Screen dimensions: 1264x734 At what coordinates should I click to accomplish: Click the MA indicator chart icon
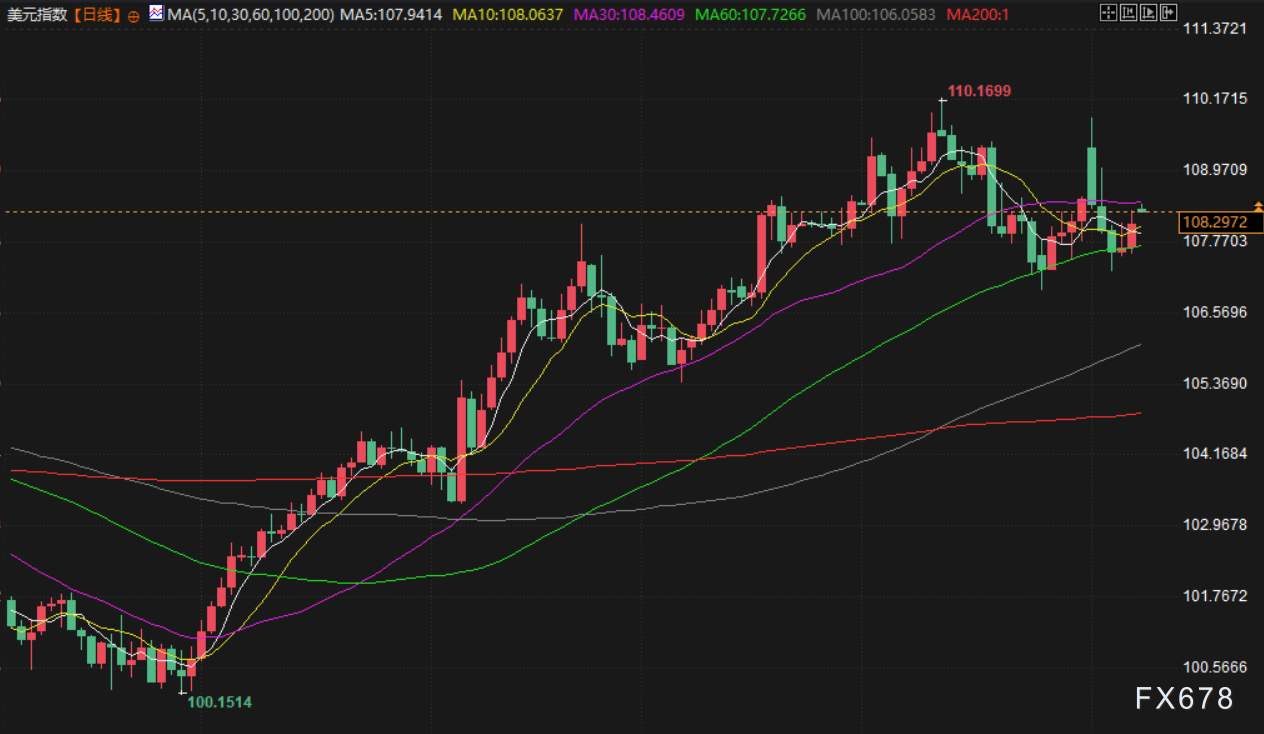click(x=156, y=14)
